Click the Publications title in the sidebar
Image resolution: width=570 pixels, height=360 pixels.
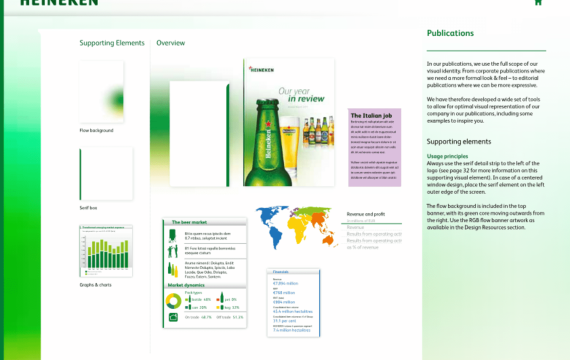tap(450, 33)
